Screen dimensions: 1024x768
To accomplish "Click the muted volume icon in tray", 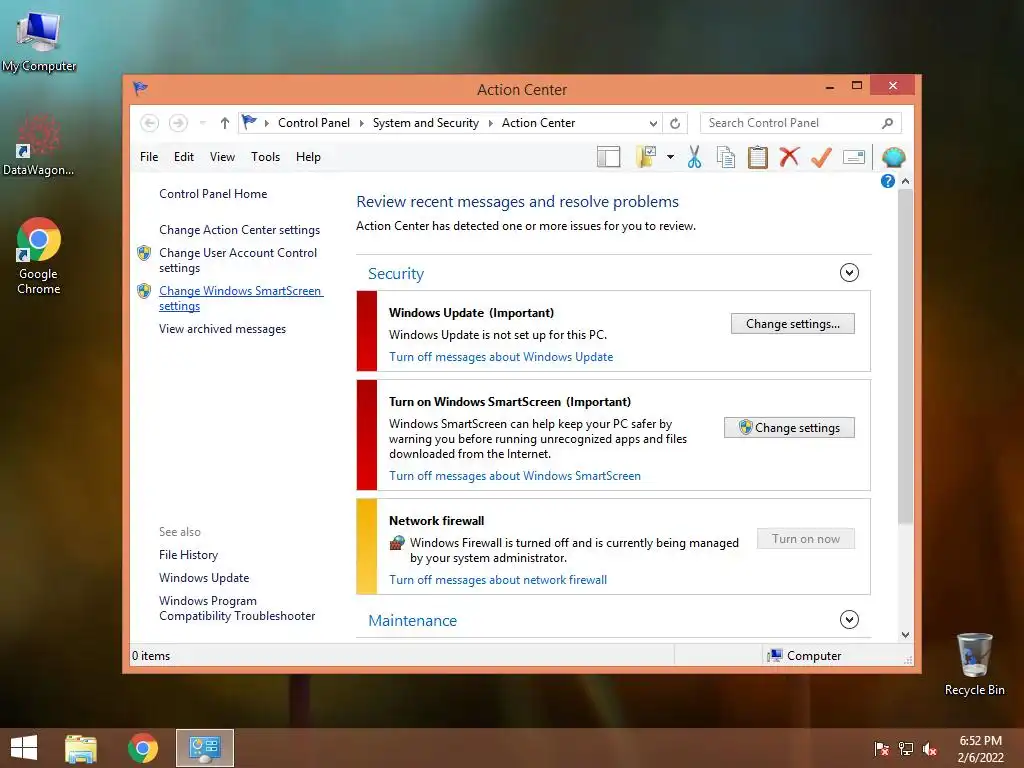I will [930, 749].
